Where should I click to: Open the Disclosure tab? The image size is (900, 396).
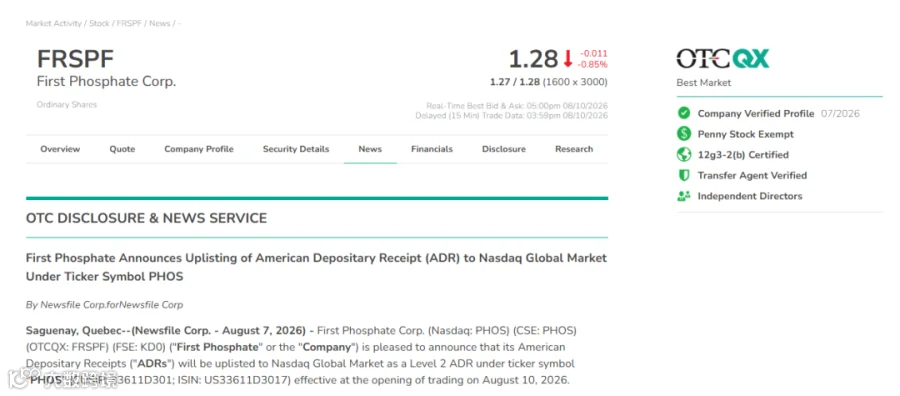point(504,149)
